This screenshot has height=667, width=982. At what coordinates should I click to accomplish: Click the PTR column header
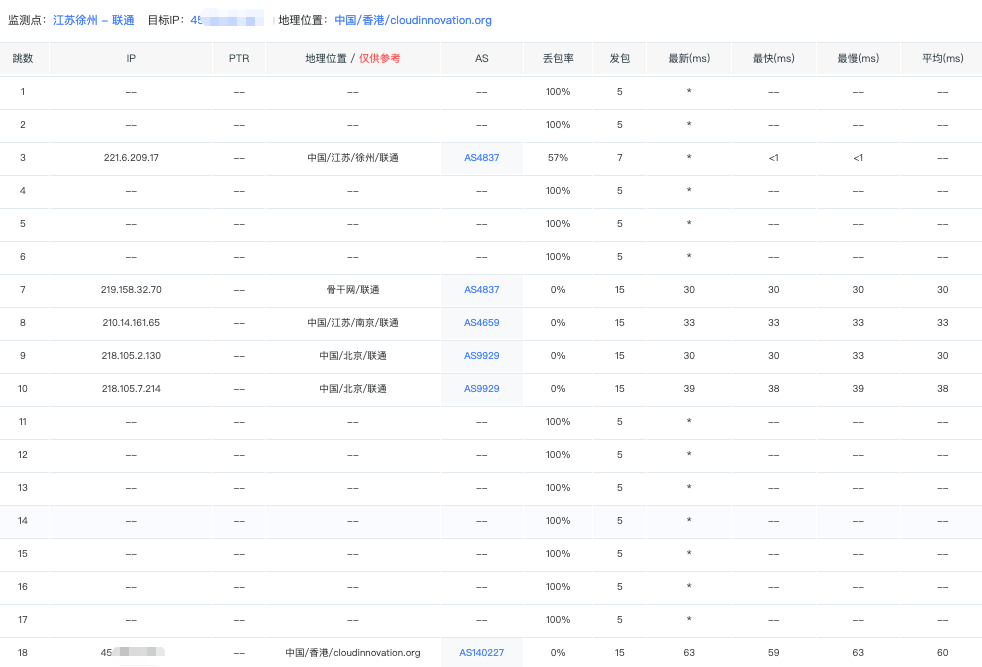click(x=239, y=59)
